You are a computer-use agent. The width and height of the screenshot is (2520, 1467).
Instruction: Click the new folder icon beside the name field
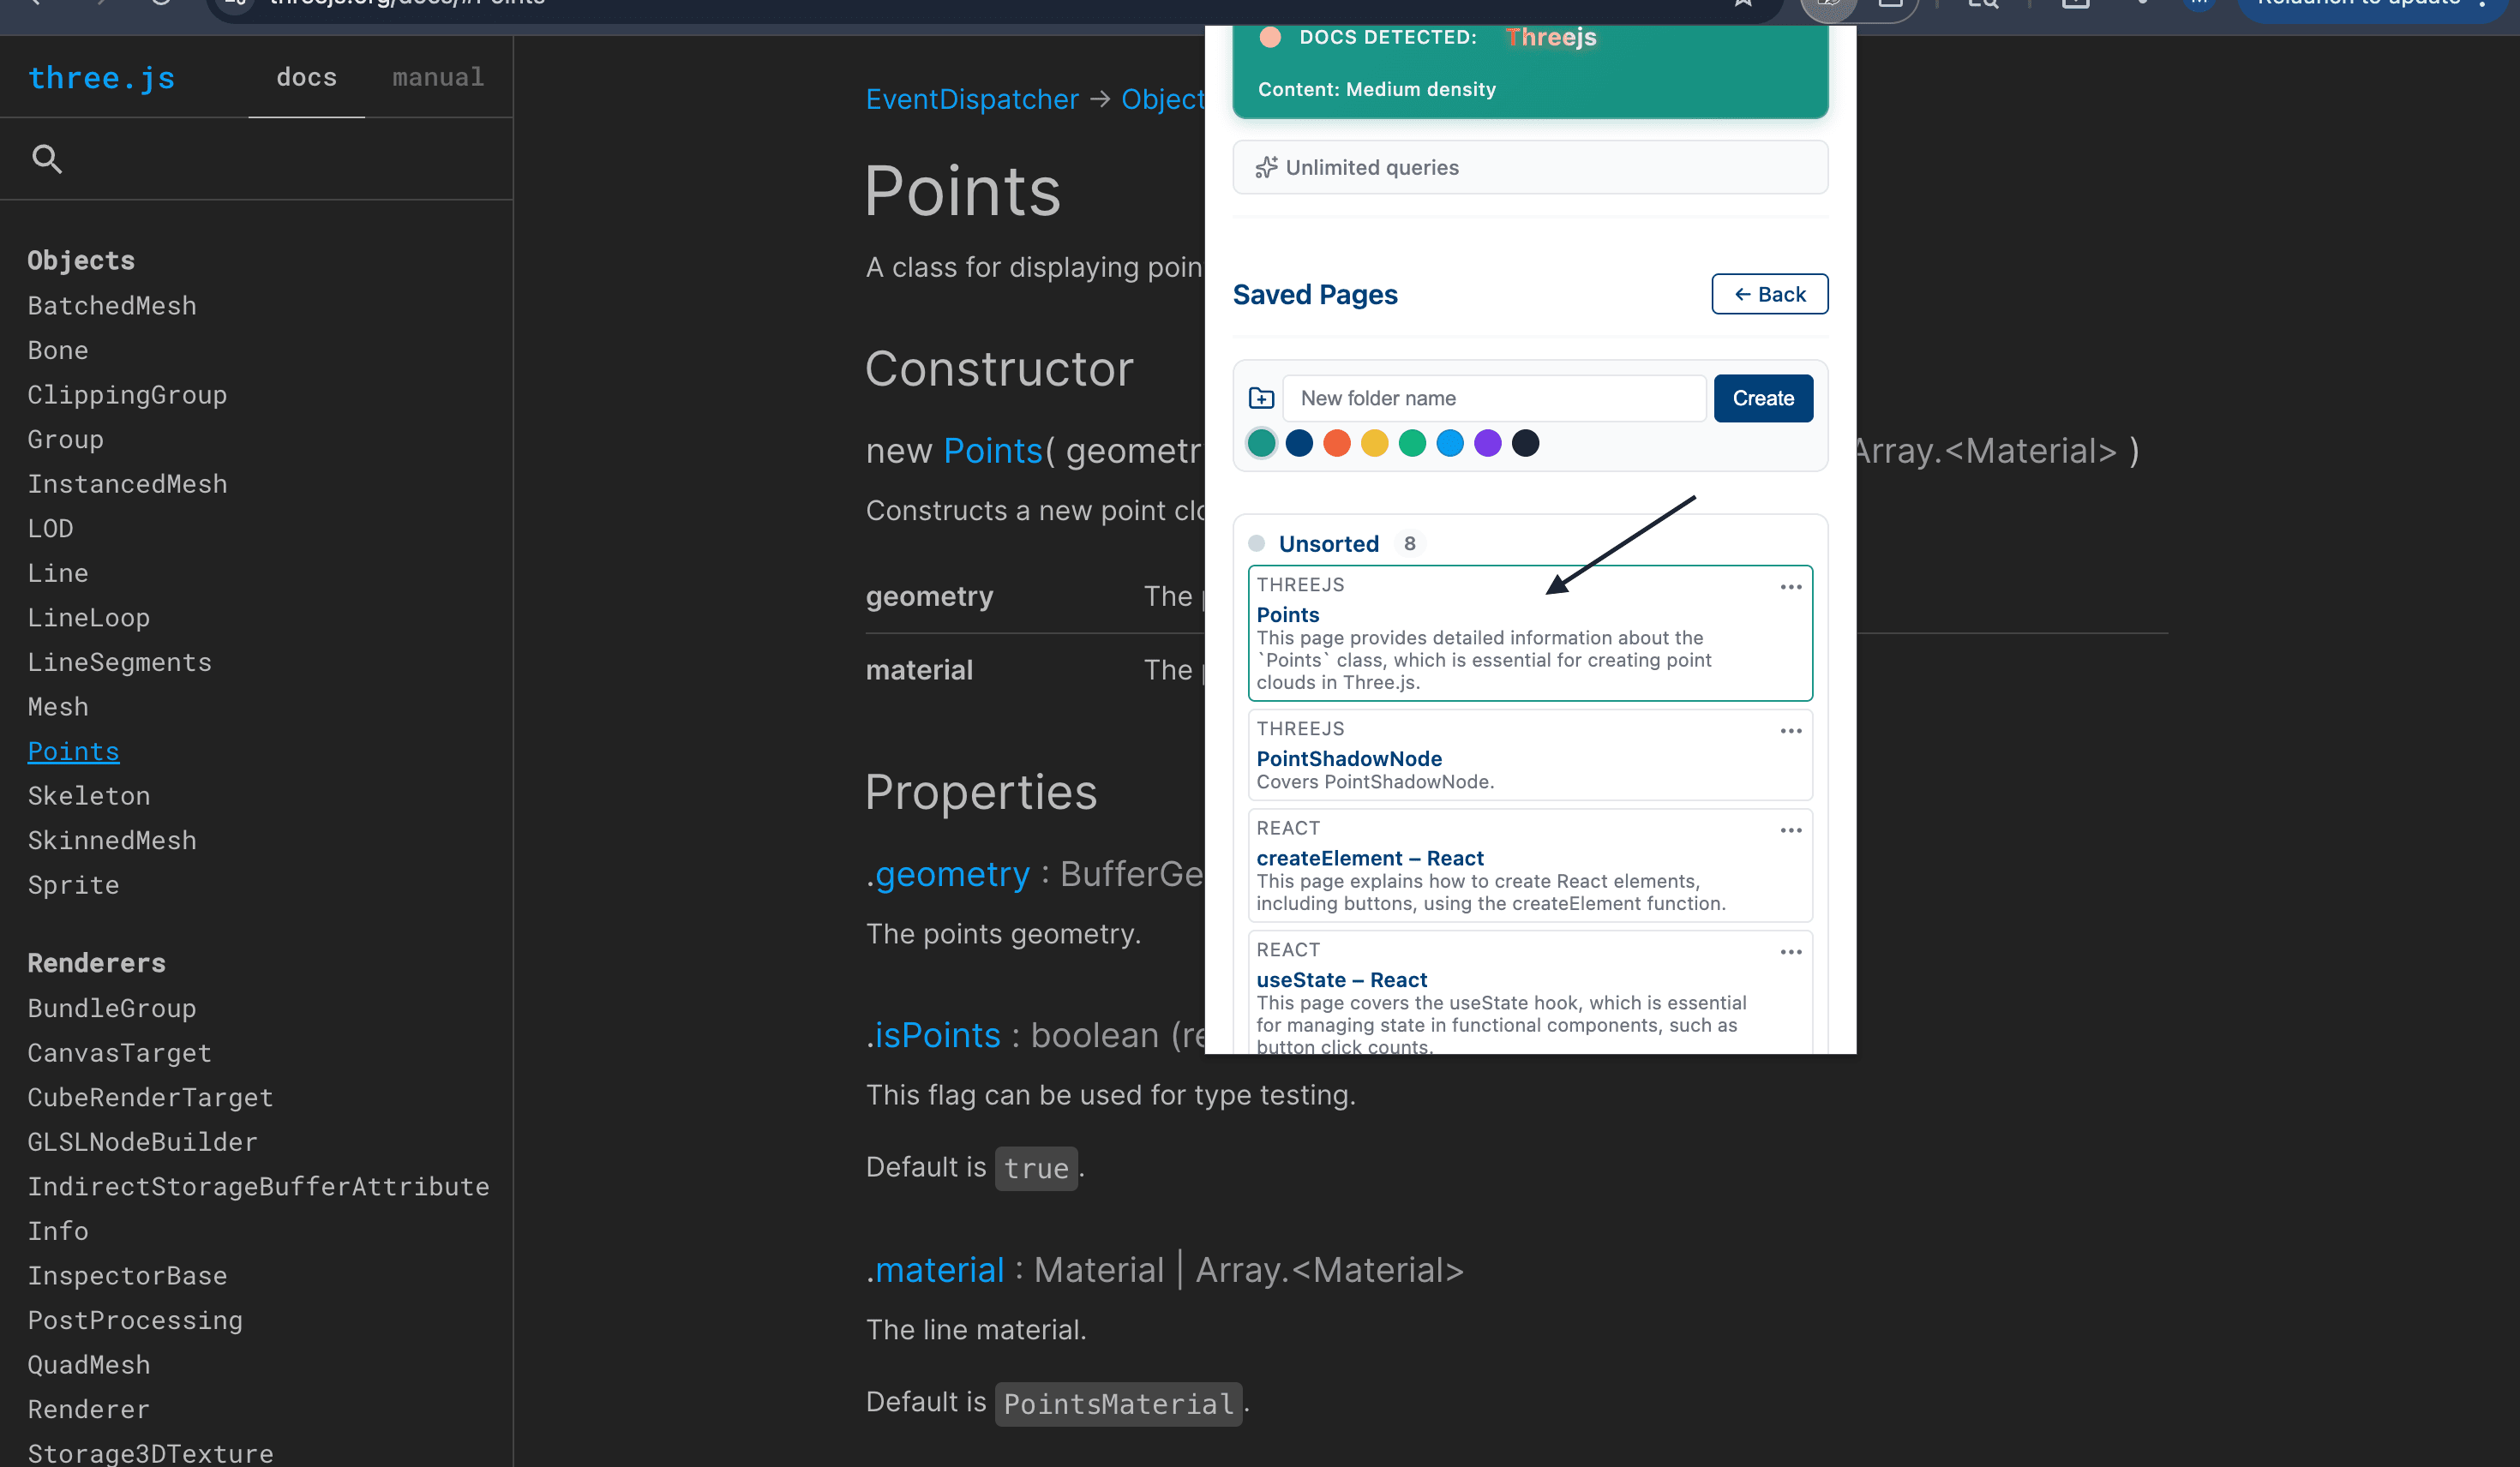[x=1261, y=397]
